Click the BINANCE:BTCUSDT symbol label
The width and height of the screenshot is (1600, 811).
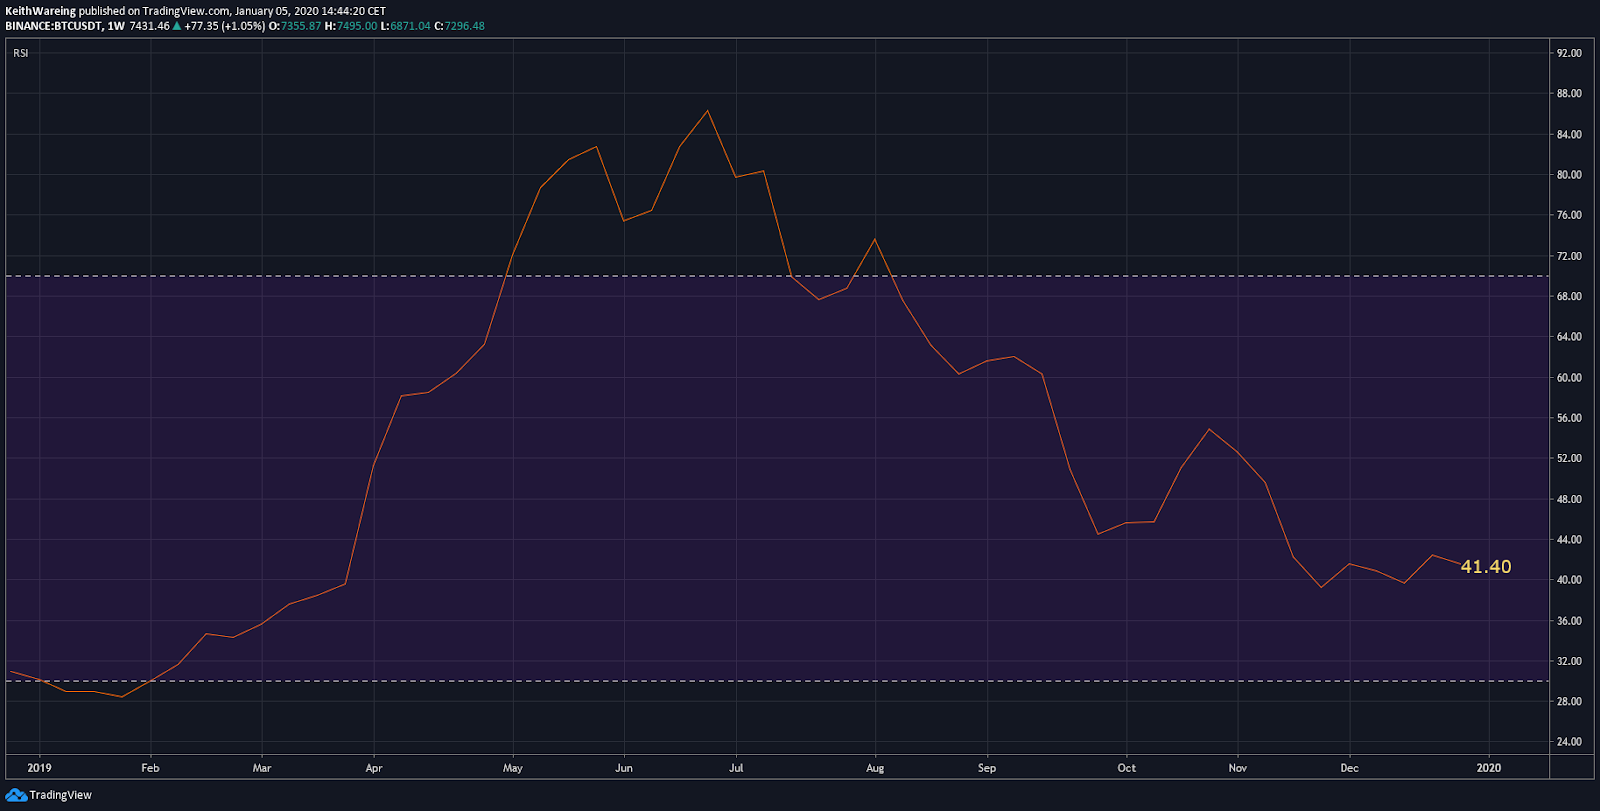point(53,26)
